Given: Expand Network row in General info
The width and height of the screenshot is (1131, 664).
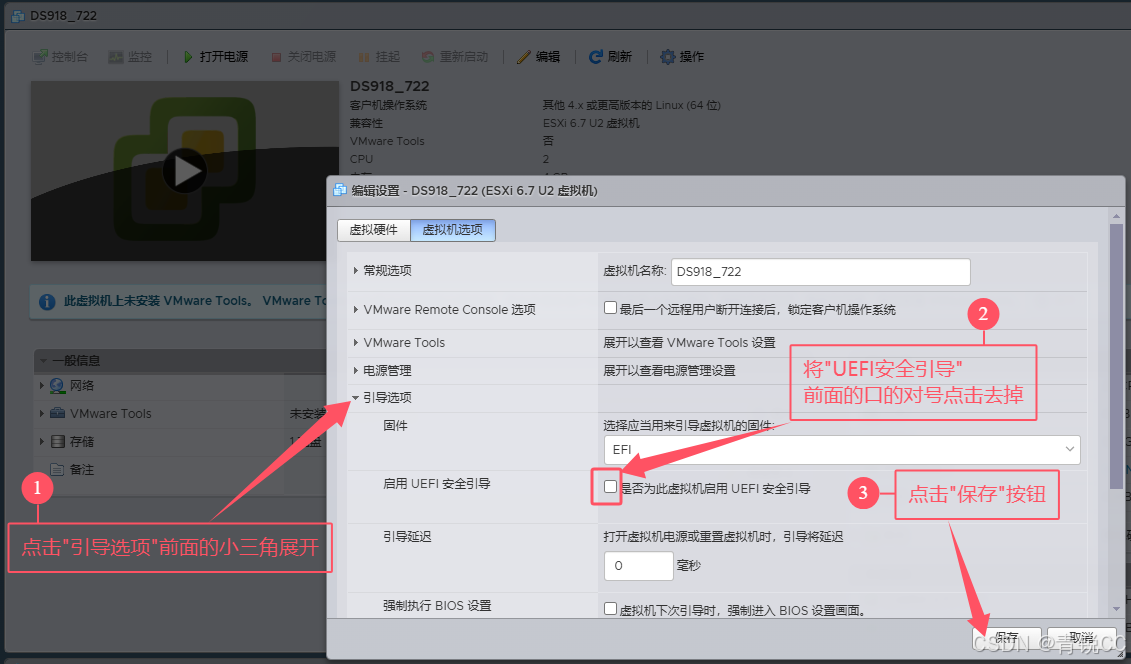Looking at the screenshot, I should click(42, 386).
